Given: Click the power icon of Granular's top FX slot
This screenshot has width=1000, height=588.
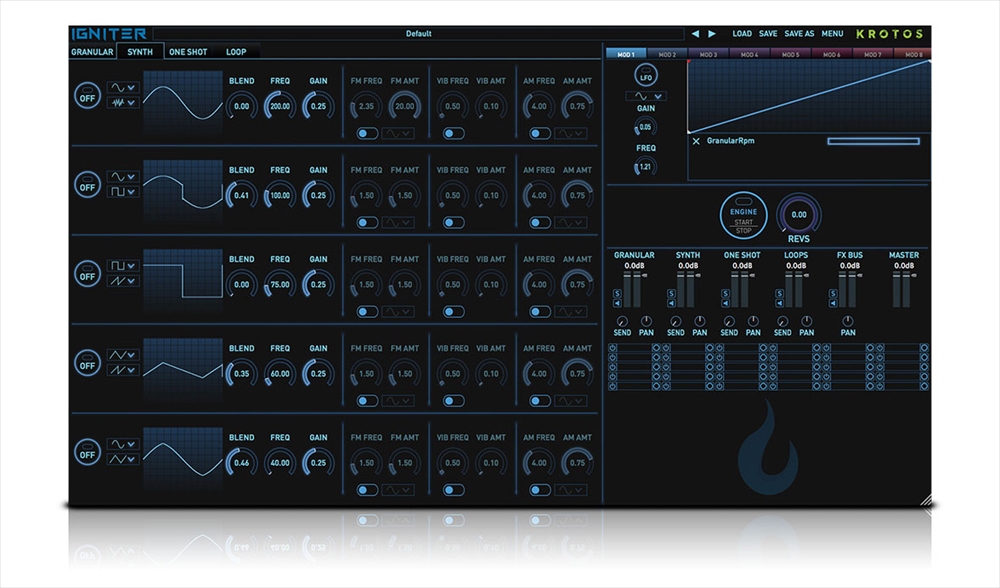Looking at the screenshot, I should [613, 348].
